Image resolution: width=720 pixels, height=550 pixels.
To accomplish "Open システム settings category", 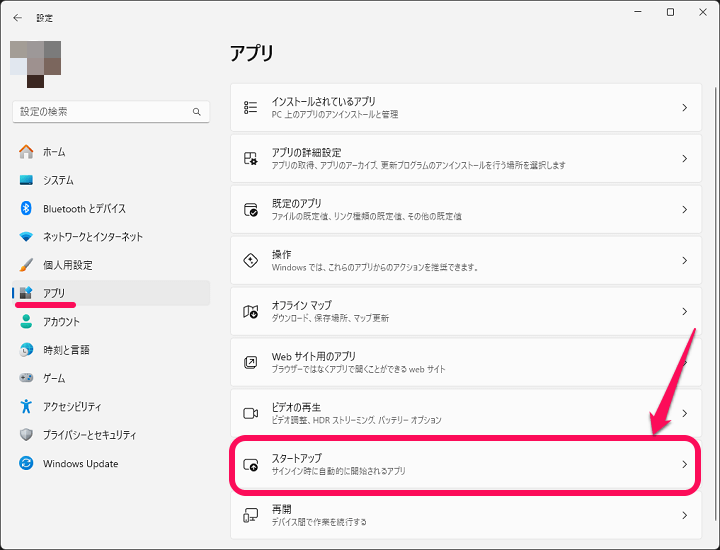I will click(58, 180).
